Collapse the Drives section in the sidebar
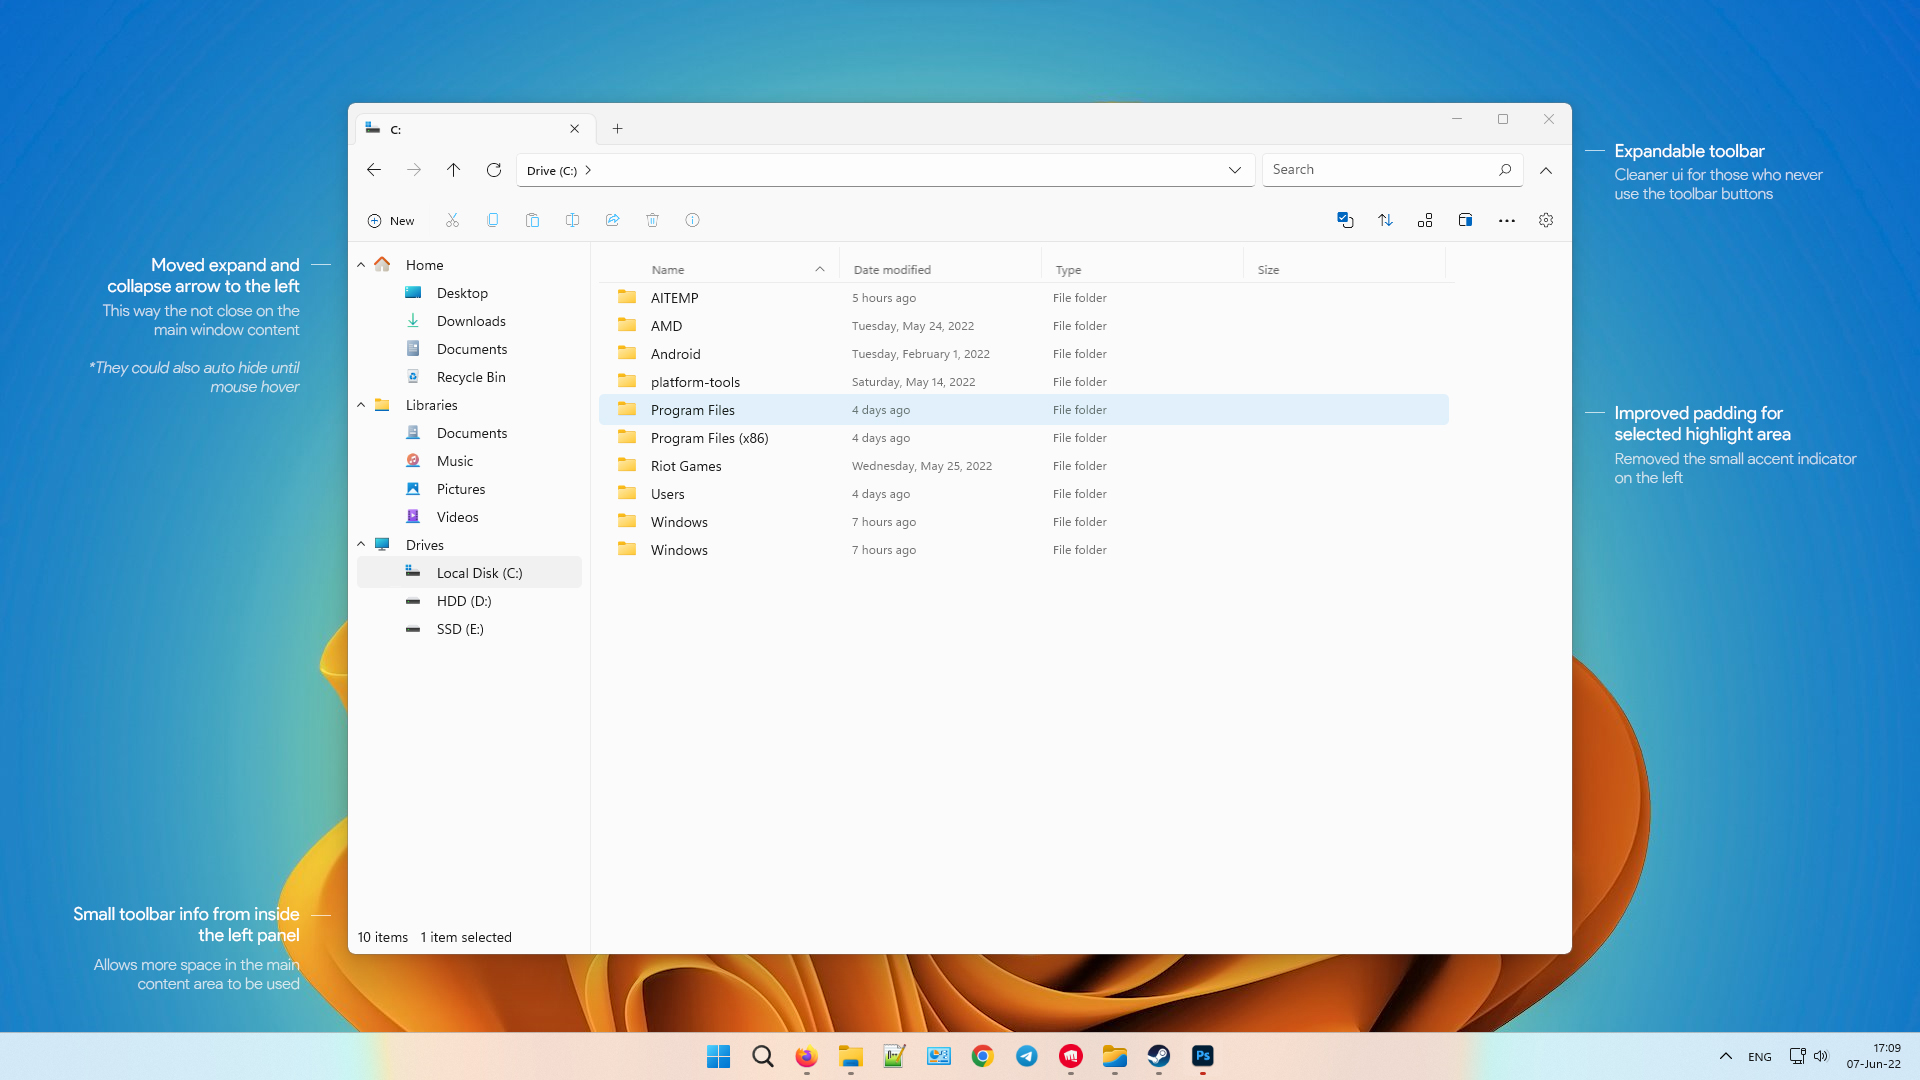Viewport: 1920px width, 1080px height. click(x=361, y=544)
